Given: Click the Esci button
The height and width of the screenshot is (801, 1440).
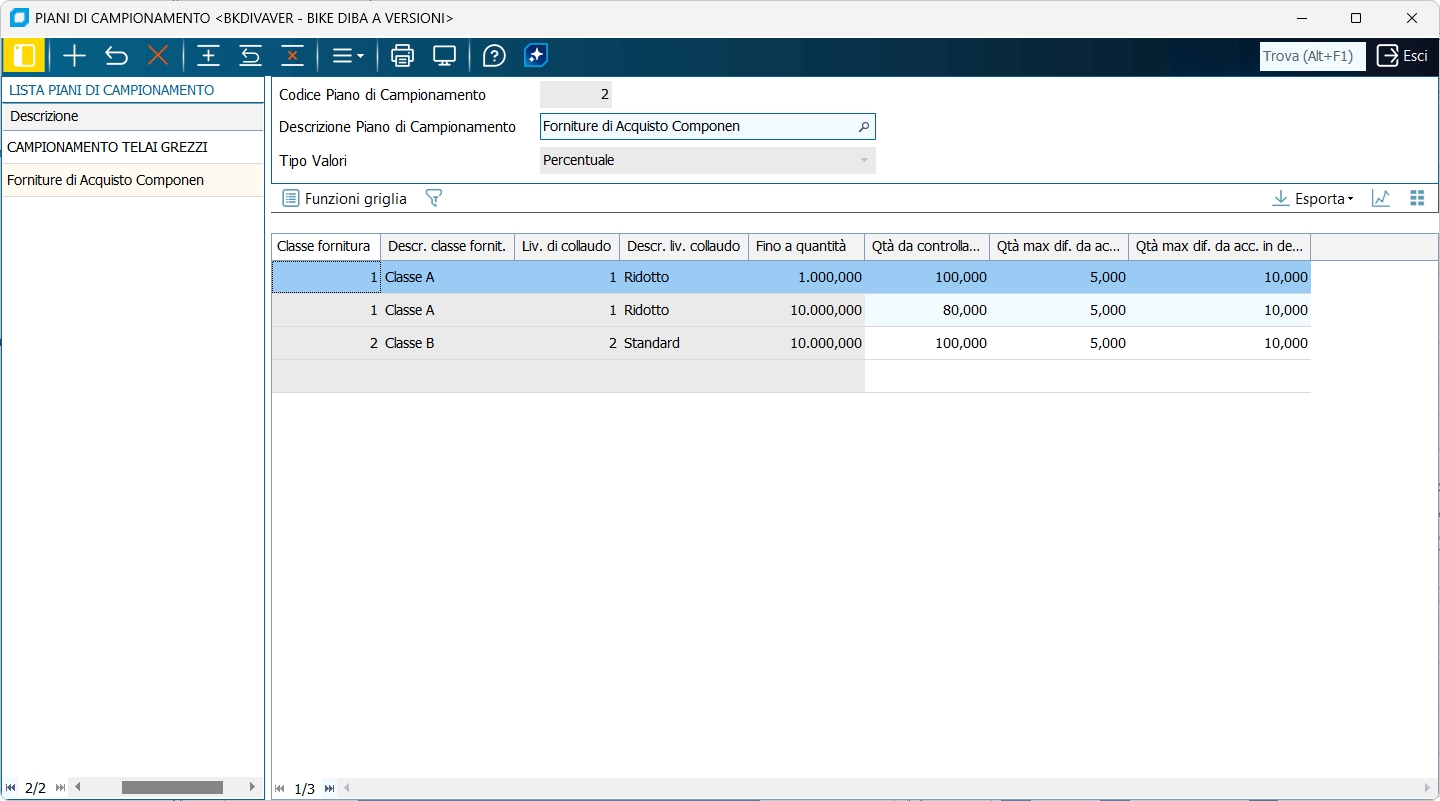Looking at the screenshot, I should pos(1402,56).
